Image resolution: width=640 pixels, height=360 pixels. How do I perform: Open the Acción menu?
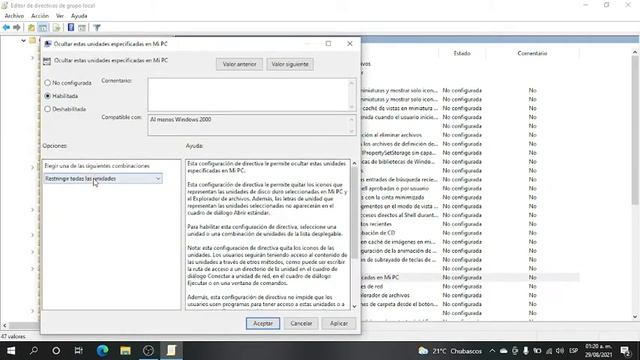point(40,16)
